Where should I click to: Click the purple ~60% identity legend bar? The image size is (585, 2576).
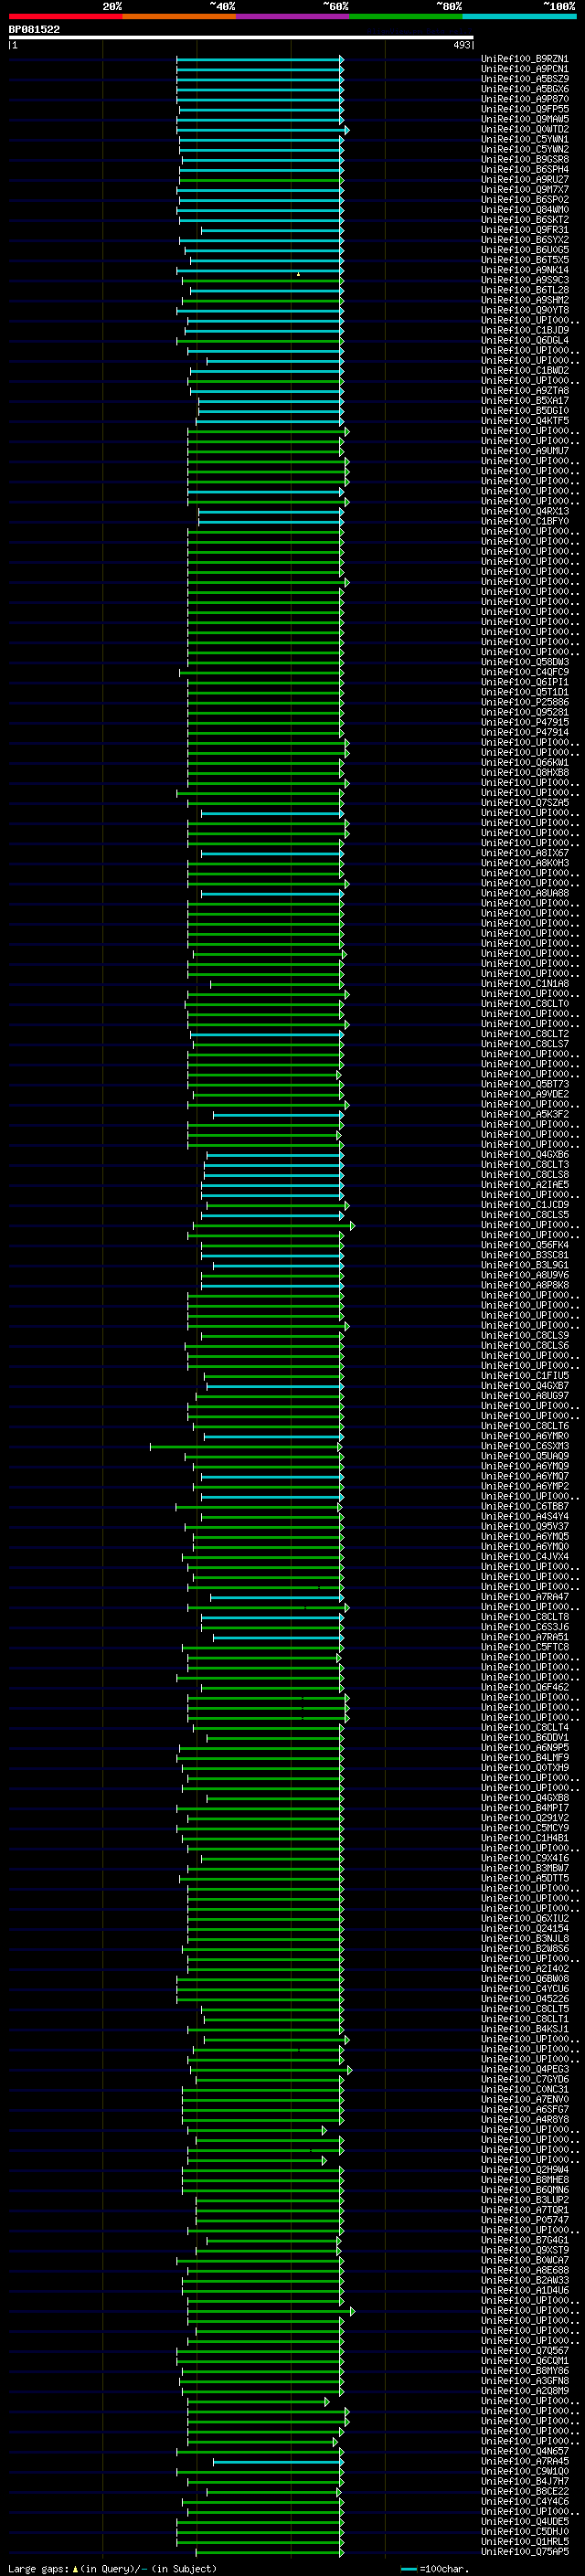(x=293, y=16)
